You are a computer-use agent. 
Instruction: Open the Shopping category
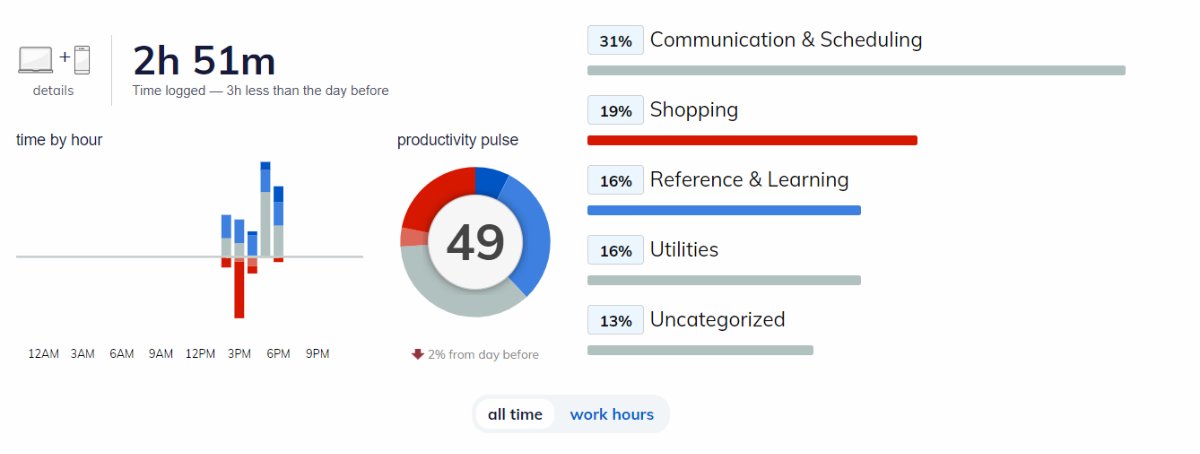tap(693, 110)
